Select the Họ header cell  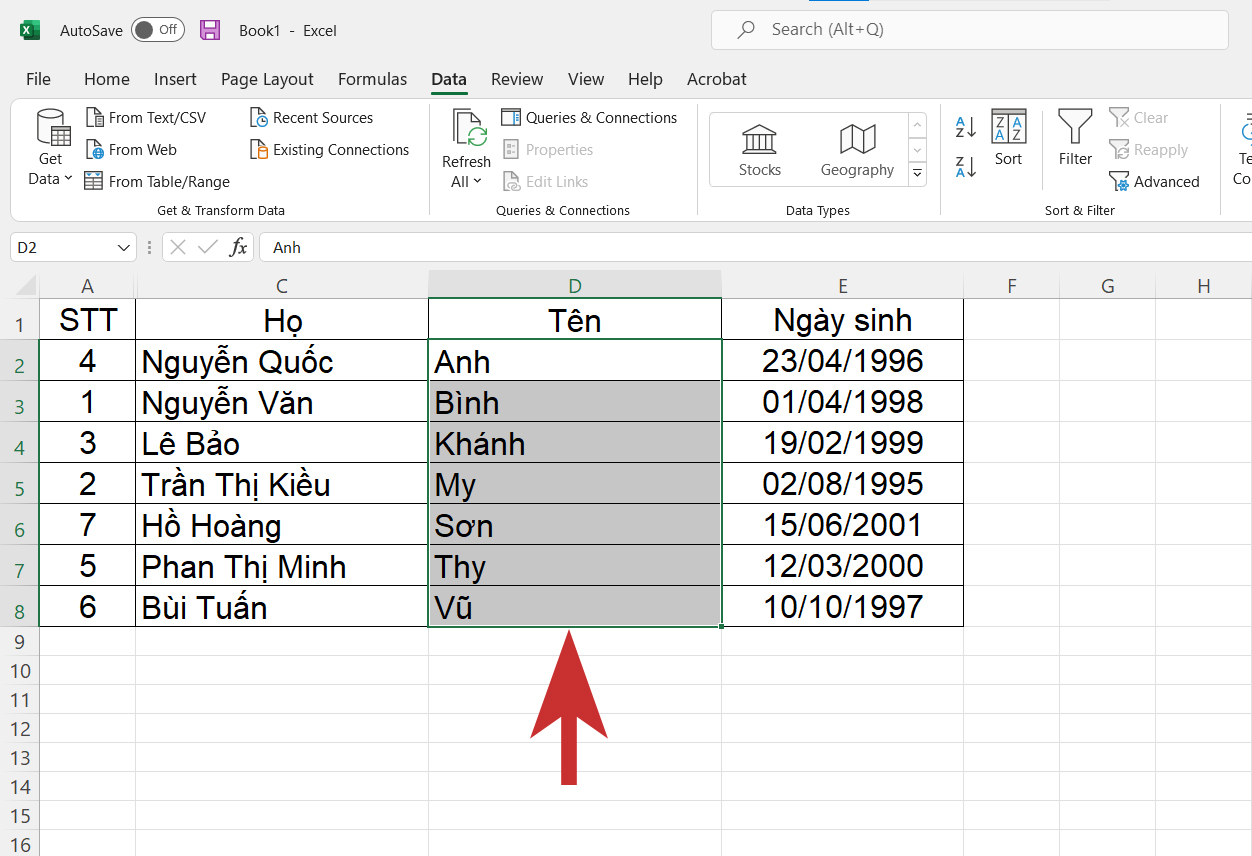point(282,320)
